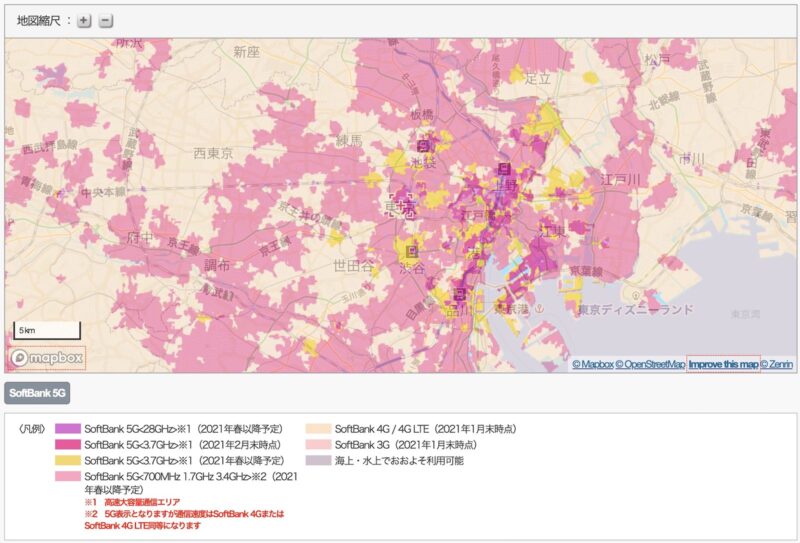Zoom out with the minus scale button
The width and height of the screenshot is (800, 543).
coord(106,21)
